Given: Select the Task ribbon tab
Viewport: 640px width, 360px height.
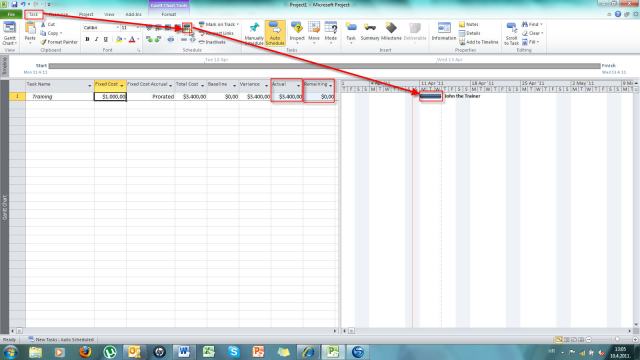Looking at the screenshot, I should click(x=33, y=14).
